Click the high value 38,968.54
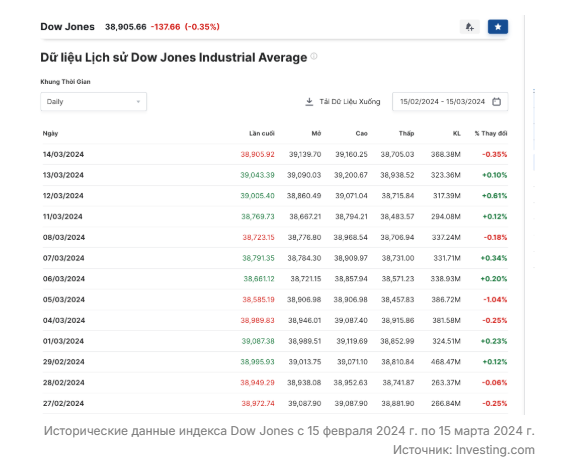This screenshot has width=566, height=468. point(351,237)
